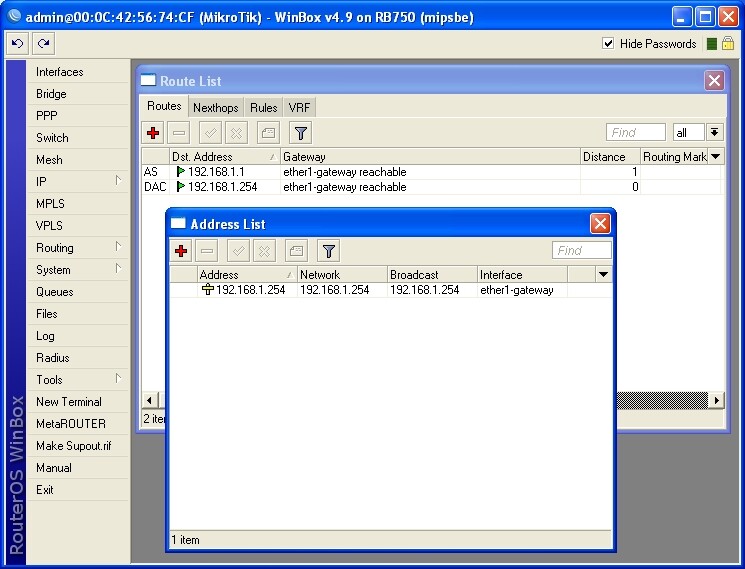Sort addresses by Broadcast column header
The image size is (745, 569).
(432, 275)
